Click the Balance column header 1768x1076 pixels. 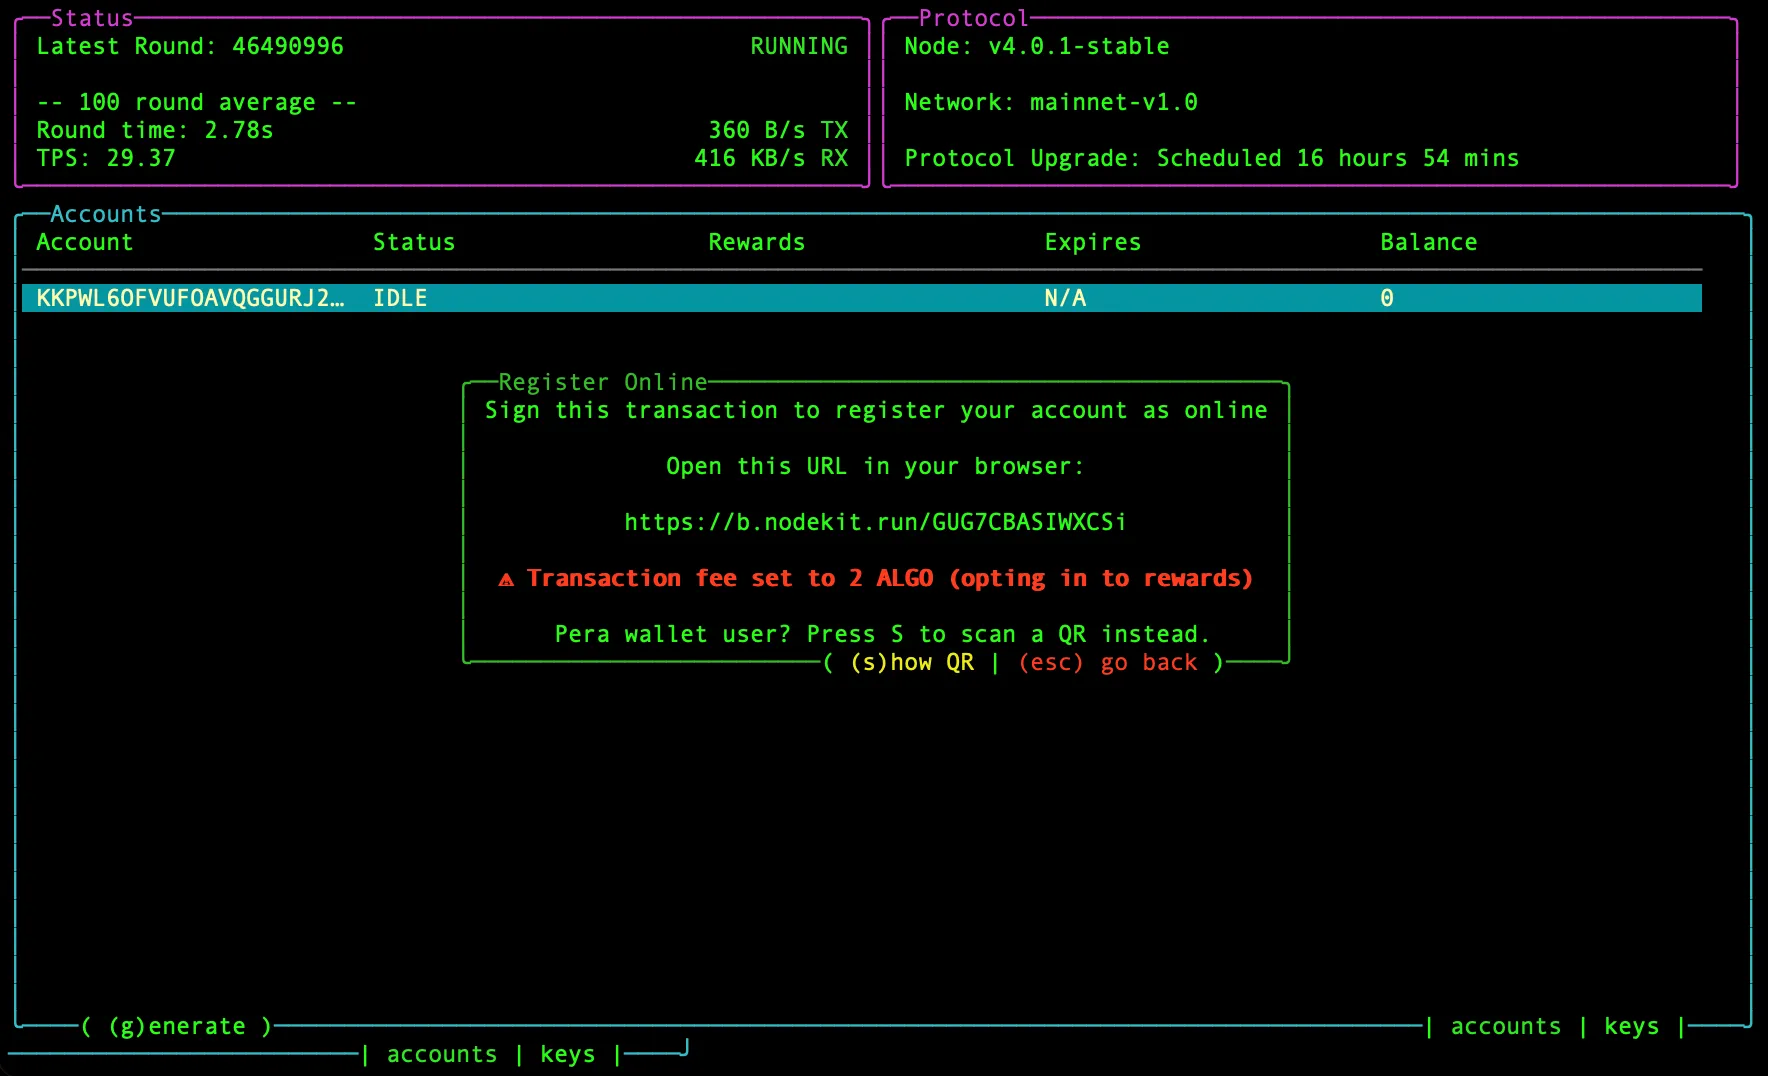(x=1428, y=241)
